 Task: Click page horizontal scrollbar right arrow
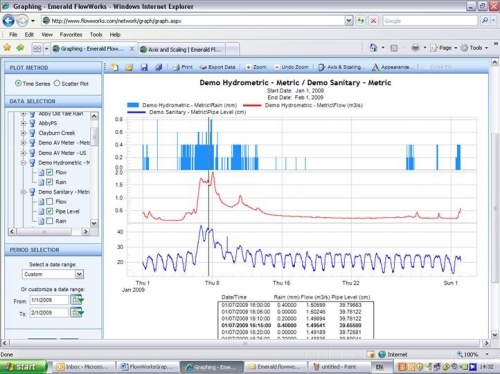(486, 343)
